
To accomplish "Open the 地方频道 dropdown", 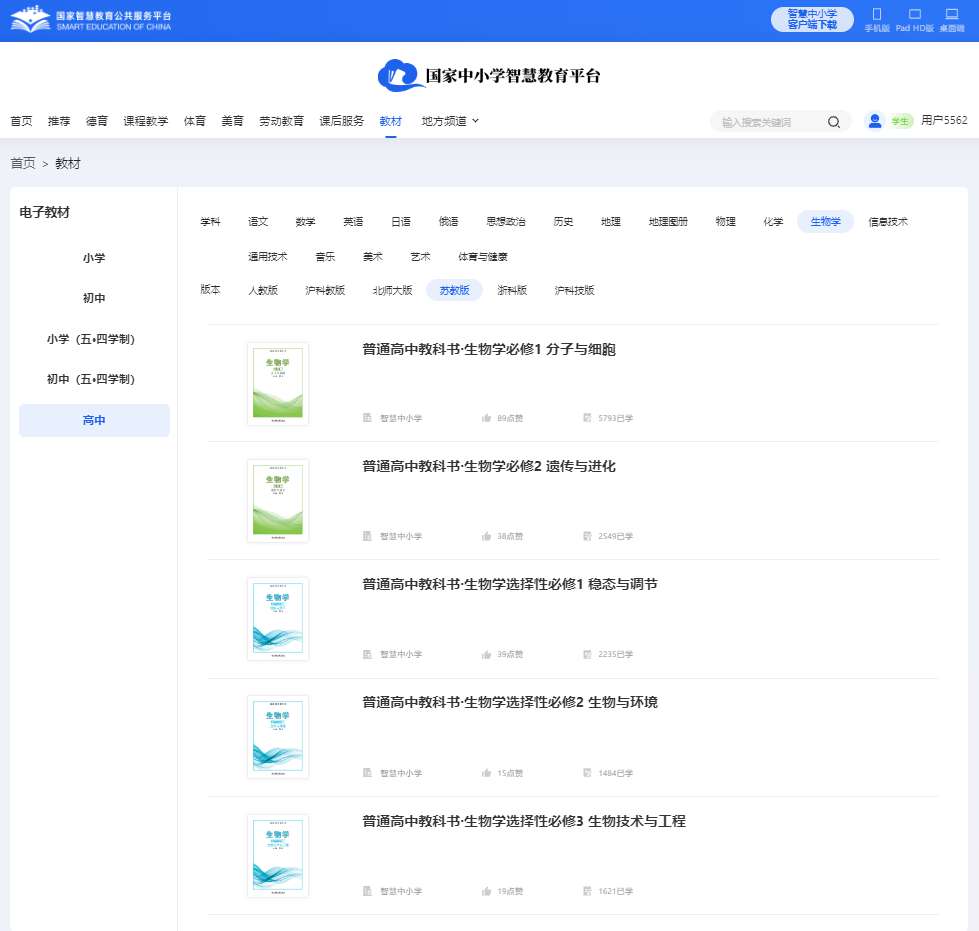I will [x=444, y=121].
